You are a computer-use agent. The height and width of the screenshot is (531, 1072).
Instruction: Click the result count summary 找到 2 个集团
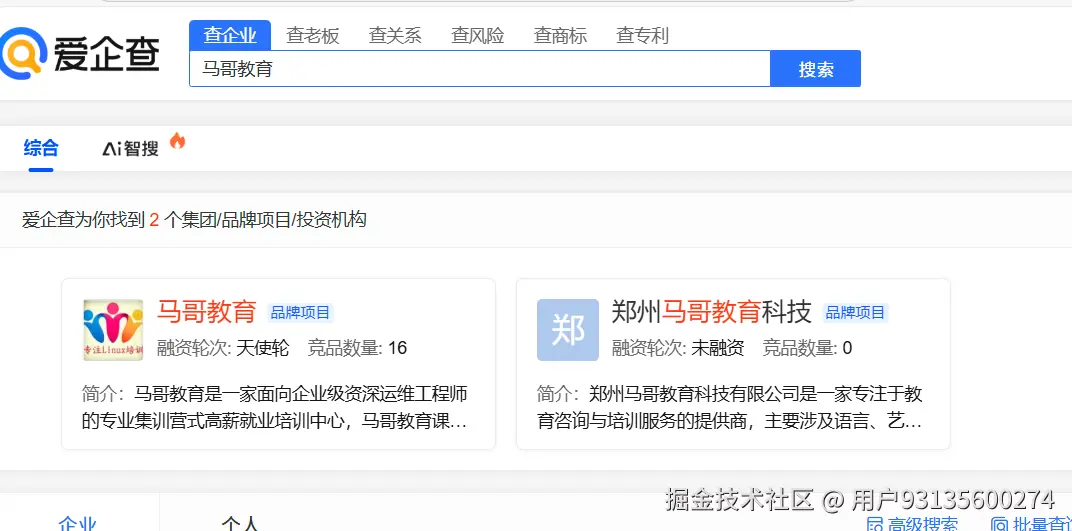194,220
